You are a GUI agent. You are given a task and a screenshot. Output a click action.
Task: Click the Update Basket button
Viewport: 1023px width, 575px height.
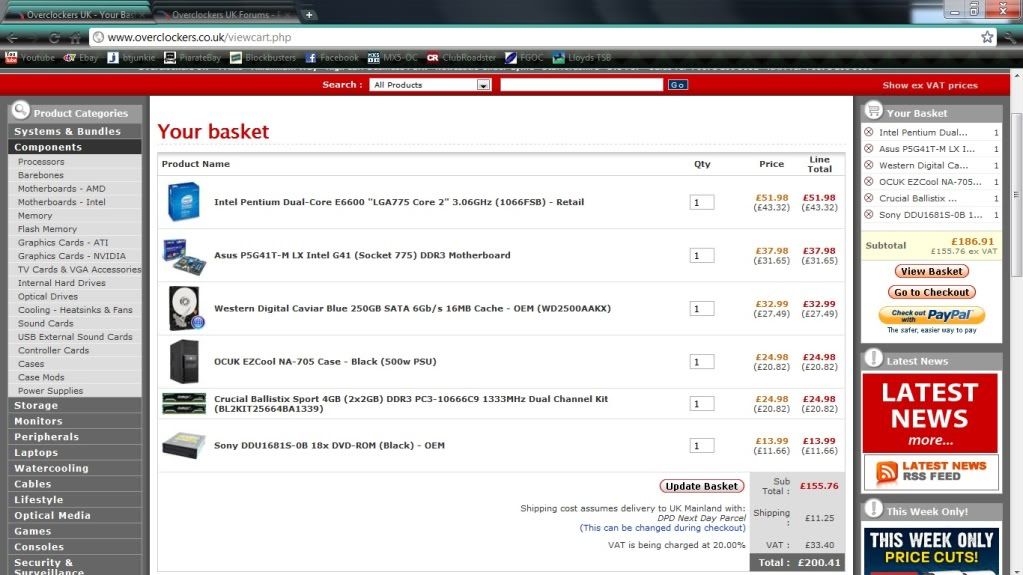(701, 486)
